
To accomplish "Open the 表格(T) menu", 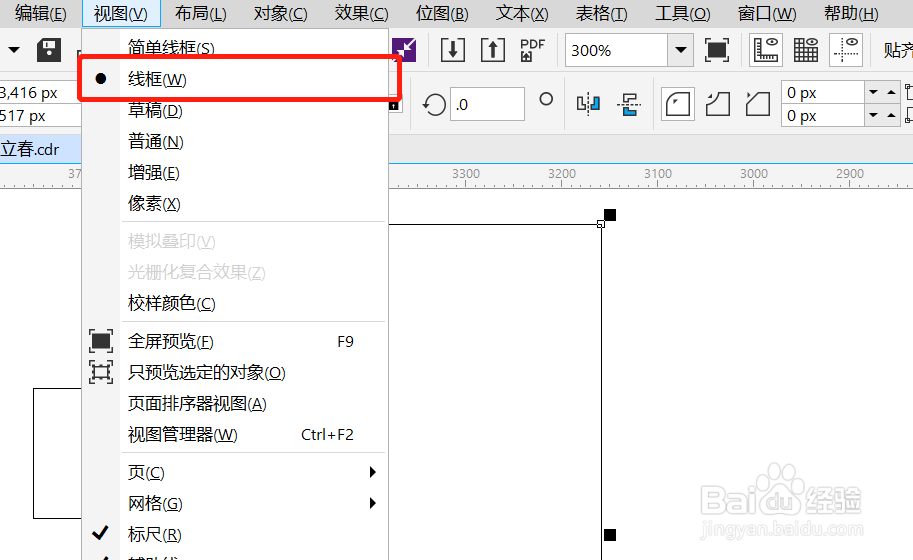I will (x=601, y=13).
